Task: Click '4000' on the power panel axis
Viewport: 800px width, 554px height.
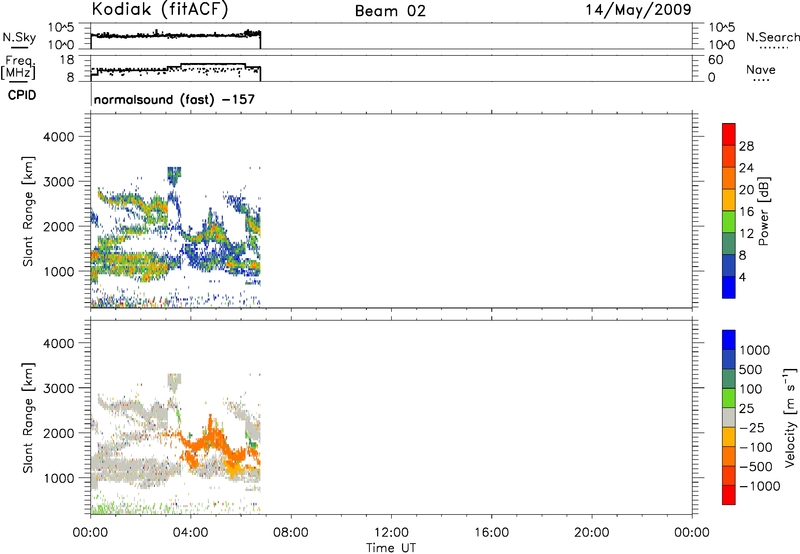Action: point(58,137)
